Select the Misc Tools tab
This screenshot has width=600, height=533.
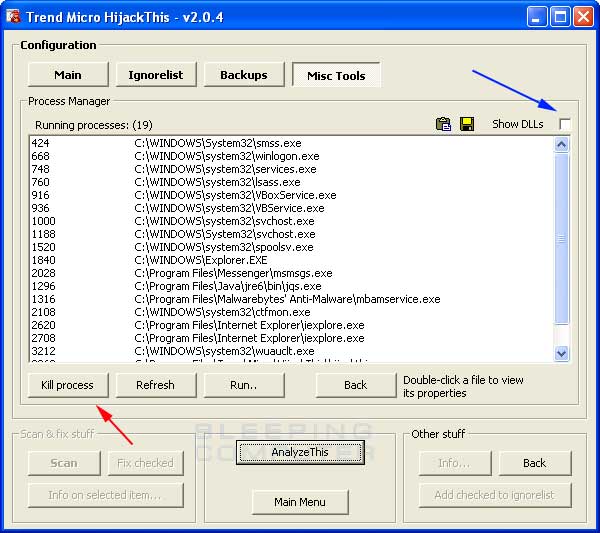336,75
